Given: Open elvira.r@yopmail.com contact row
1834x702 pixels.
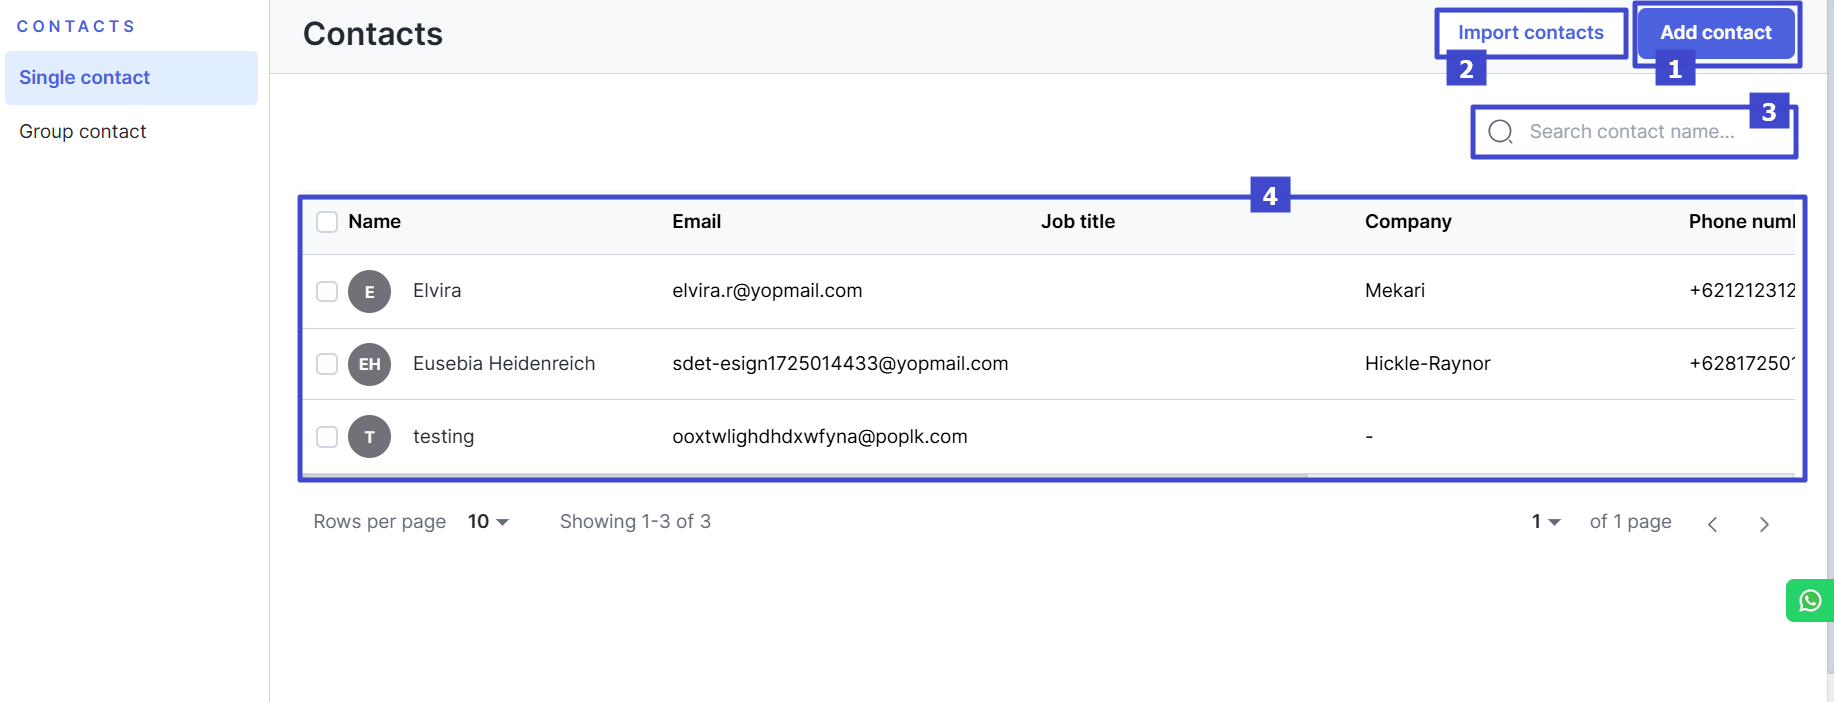Looking at the screenshot, I should (766, 291).
